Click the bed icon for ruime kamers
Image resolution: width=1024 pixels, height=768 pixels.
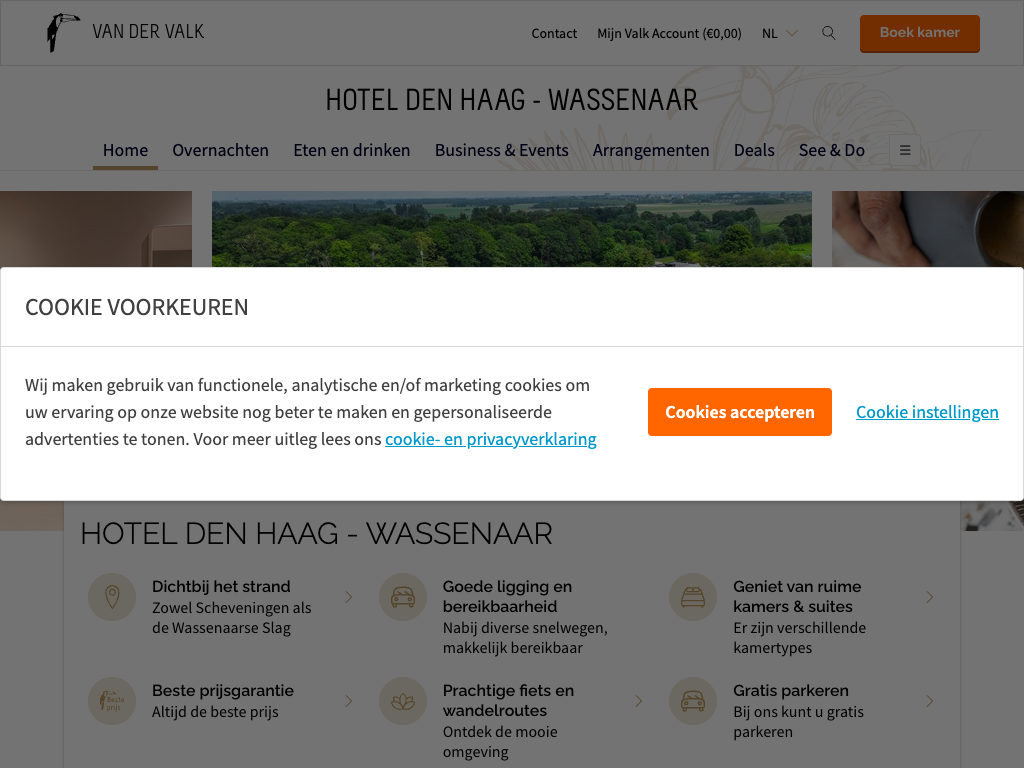click(693, 597)
